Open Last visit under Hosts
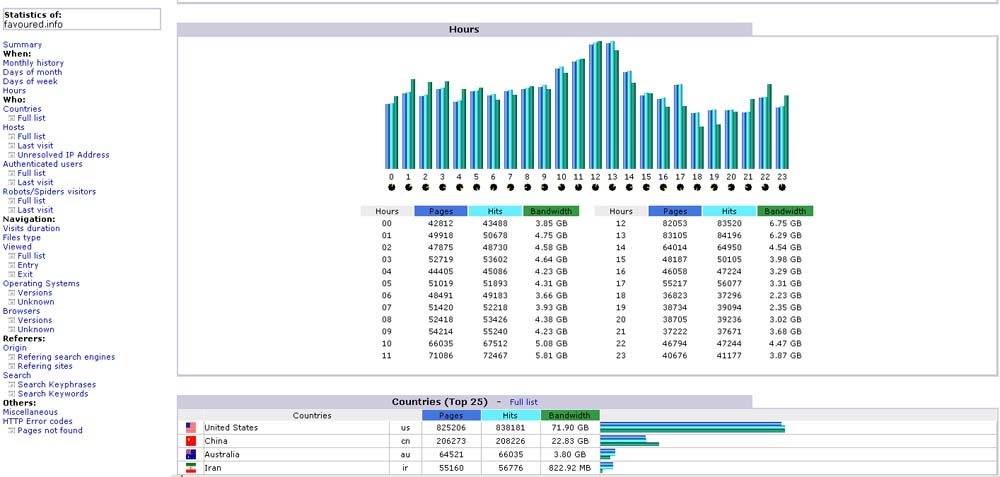Screen dimensions: 1000x477 (35, 146)
